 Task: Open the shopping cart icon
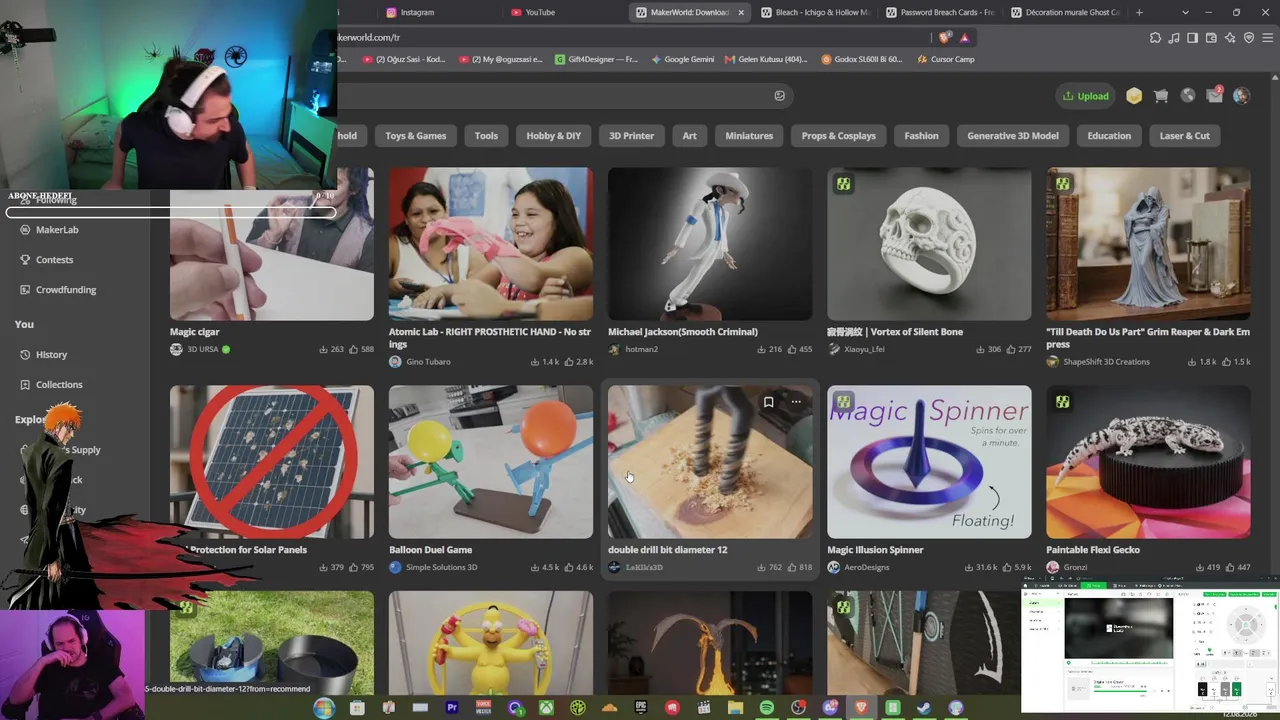tap(1161, 96)
